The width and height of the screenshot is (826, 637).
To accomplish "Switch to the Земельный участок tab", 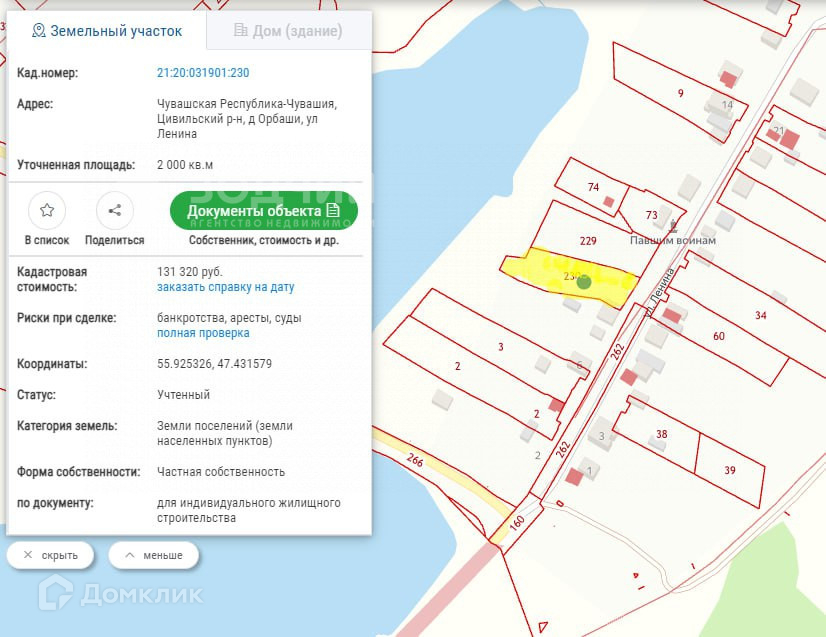I will point(106,31).
